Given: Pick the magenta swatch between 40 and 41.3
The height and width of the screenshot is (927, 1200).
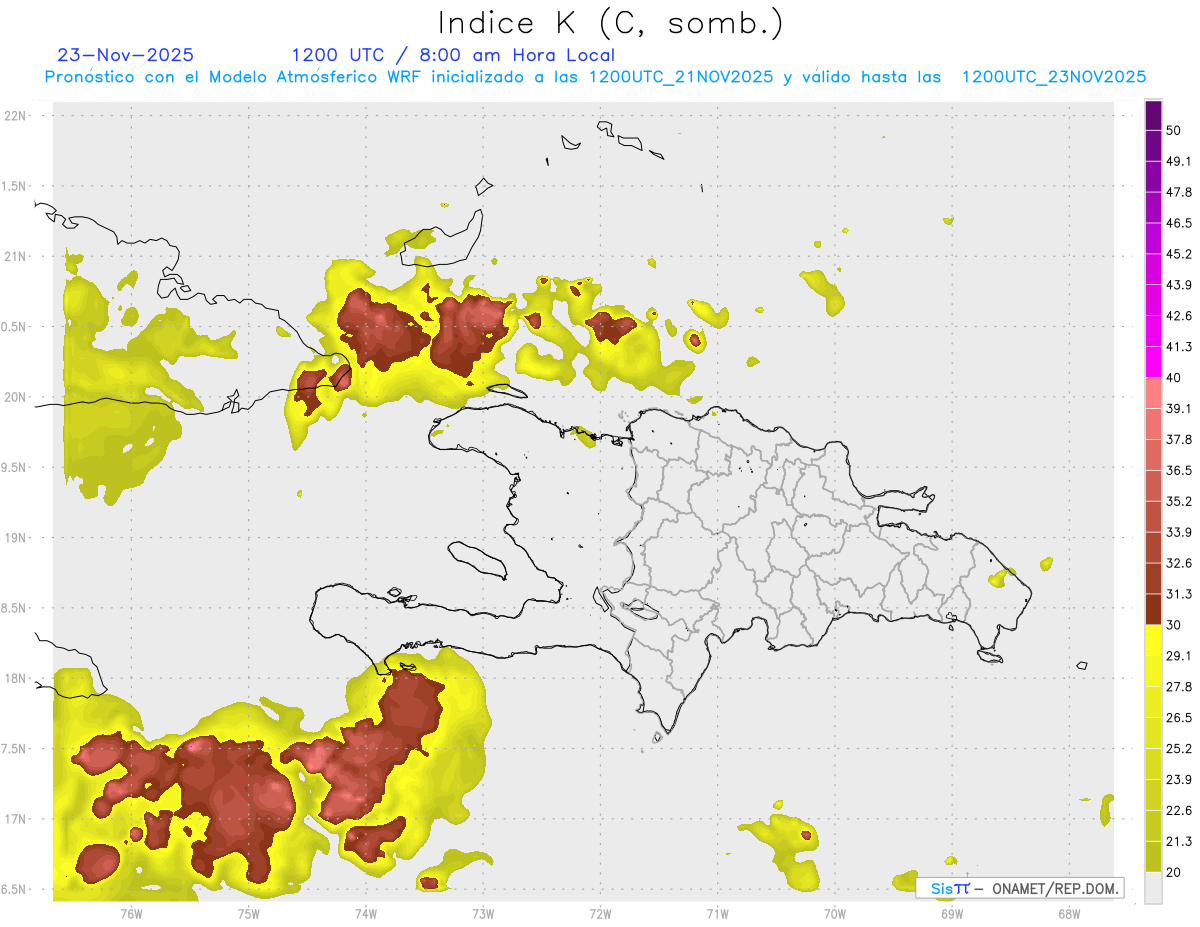Looking at the screenshot, I should tap(1153, 363).
